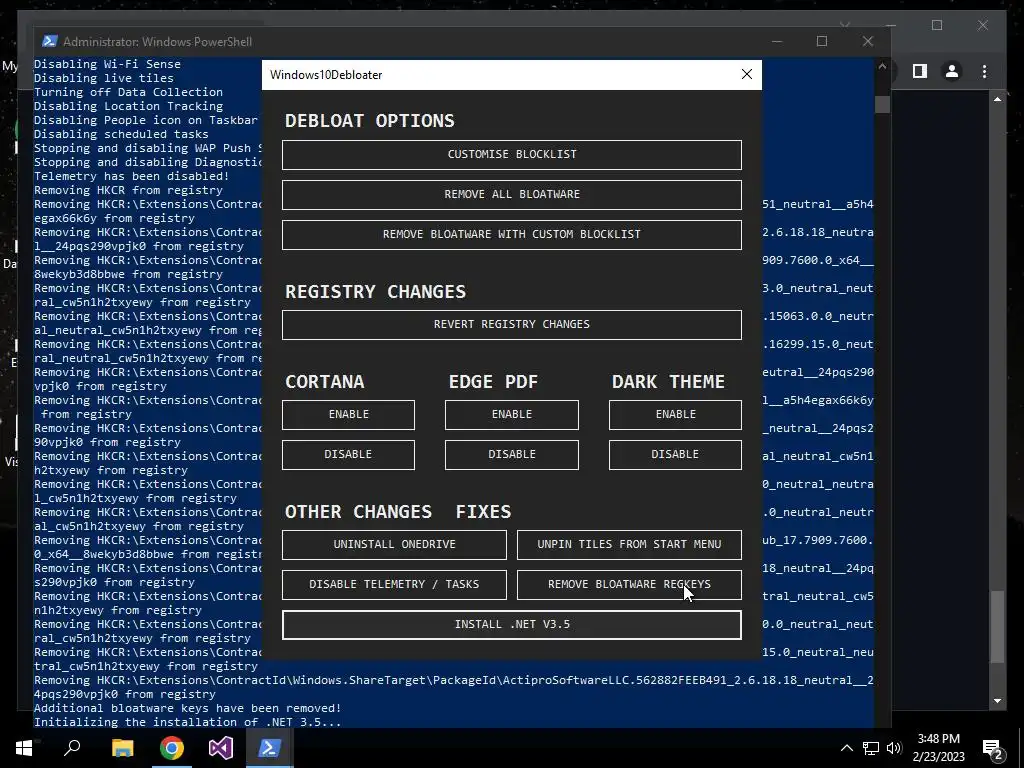1024x768 pixels.
Task: Click 'Disabling Location Tracking' line
Action: click(128, 106)
